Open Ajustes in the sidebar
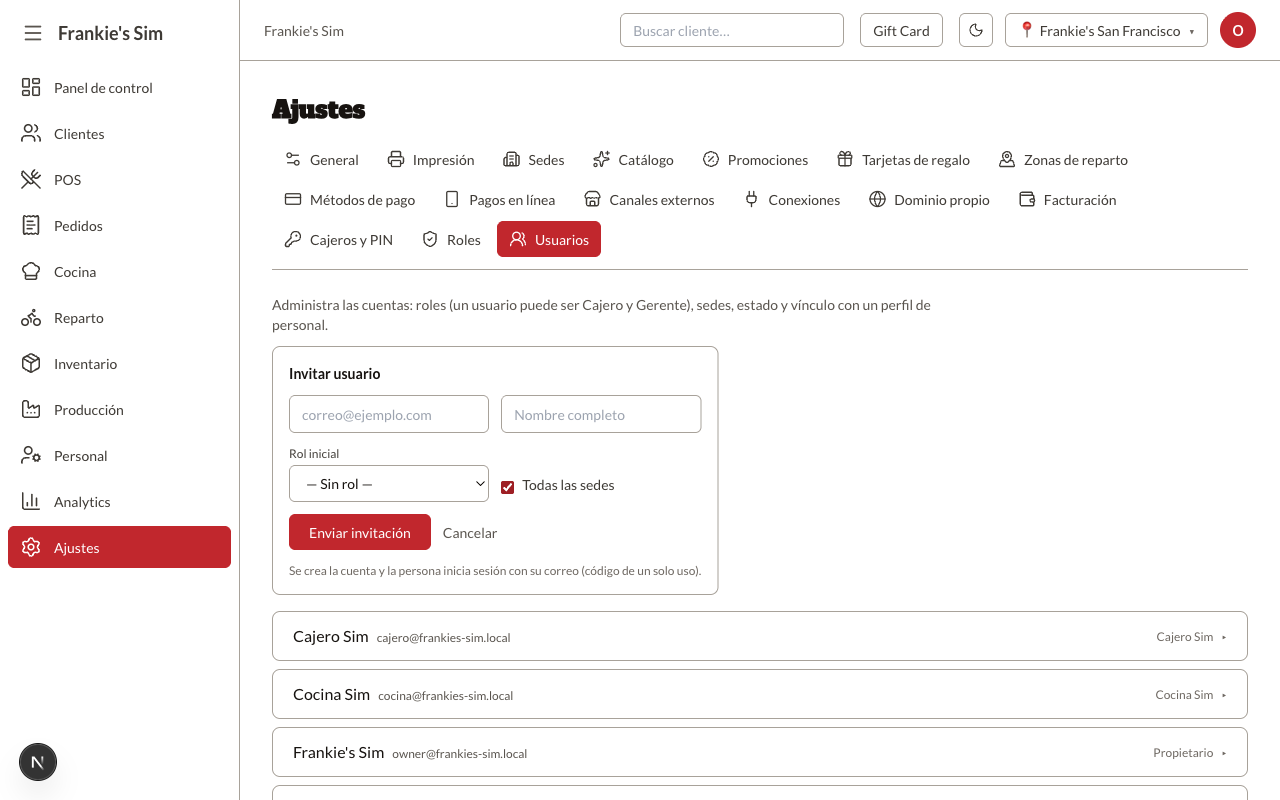This screenshot has width=1280, height=800. [119, 547]
